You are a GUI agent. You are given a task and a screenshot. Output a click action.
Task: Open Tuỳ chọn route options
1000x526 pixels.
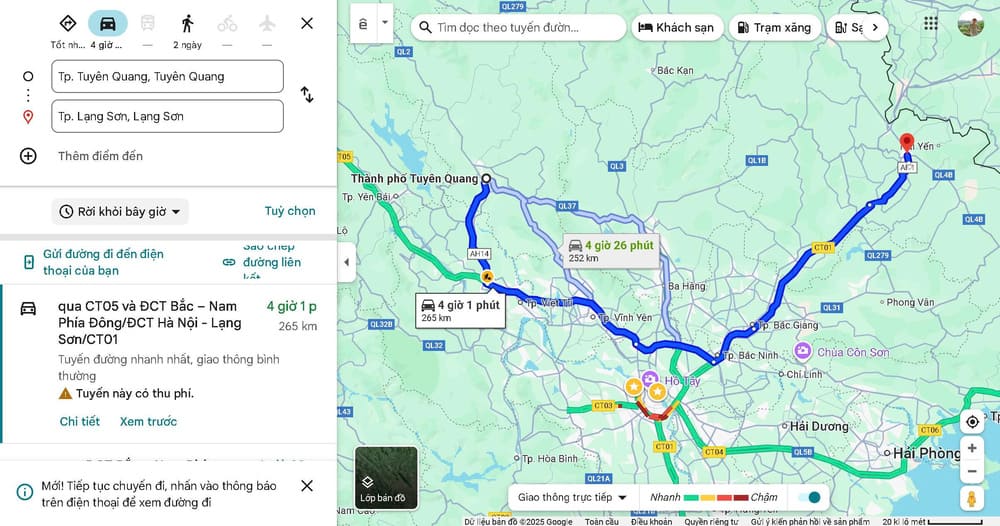290,211
